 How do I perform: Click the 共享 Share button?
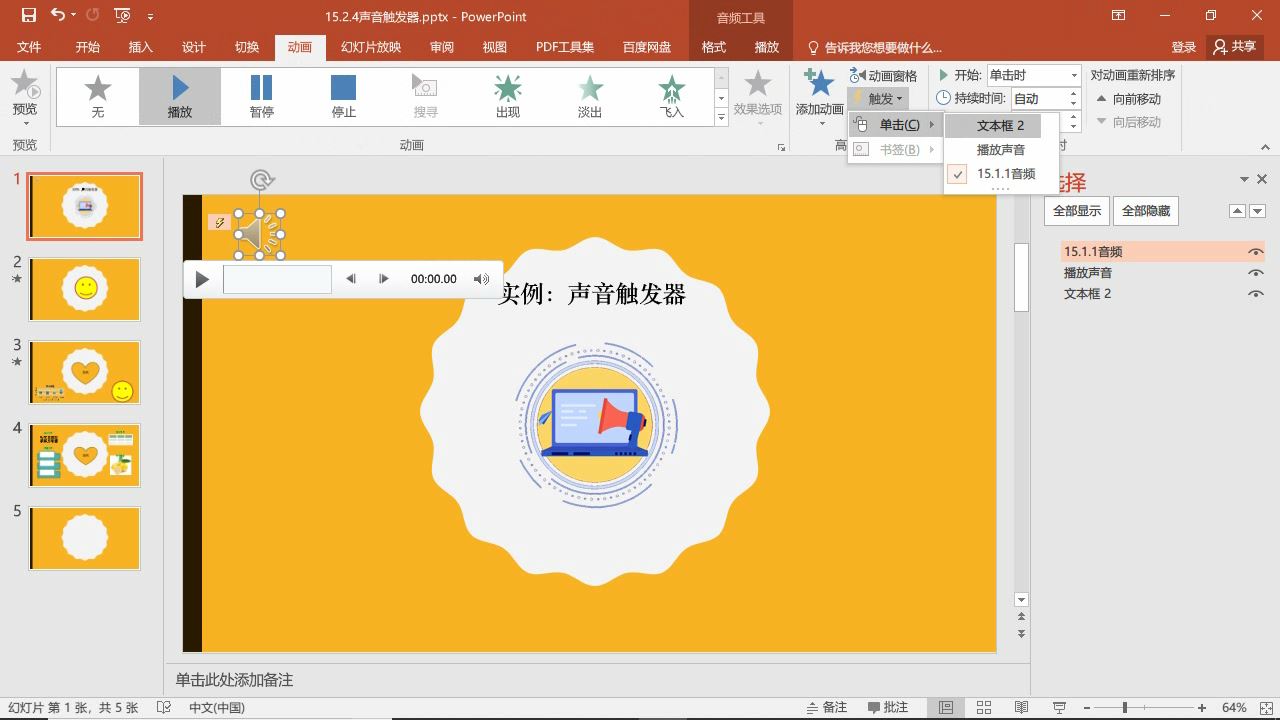pyautogui.click(x=1234, y=47)
